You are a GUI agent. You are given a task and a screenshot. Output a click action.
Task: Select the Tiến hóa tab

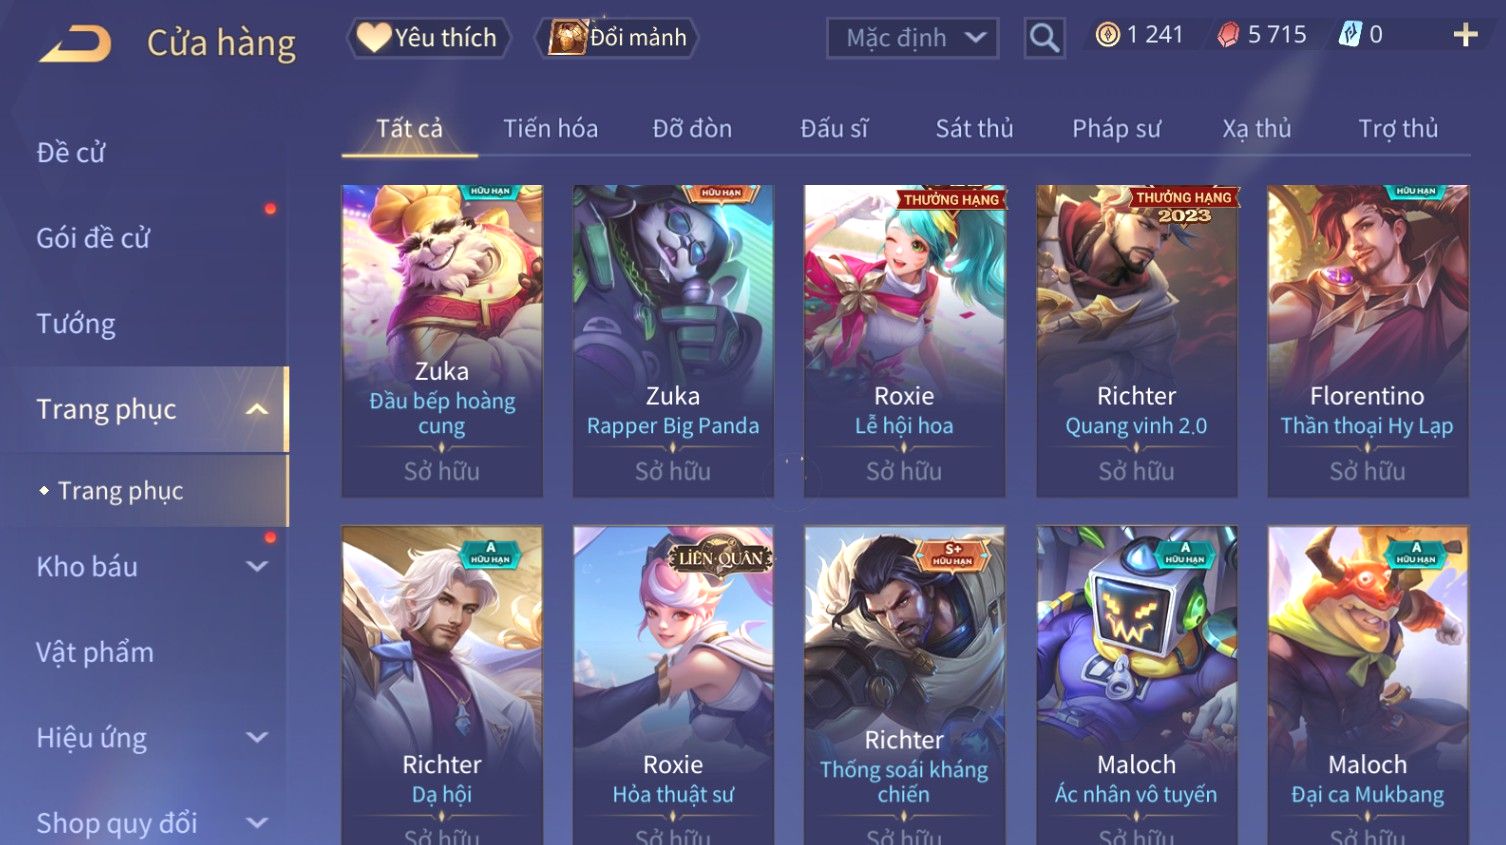550,128
